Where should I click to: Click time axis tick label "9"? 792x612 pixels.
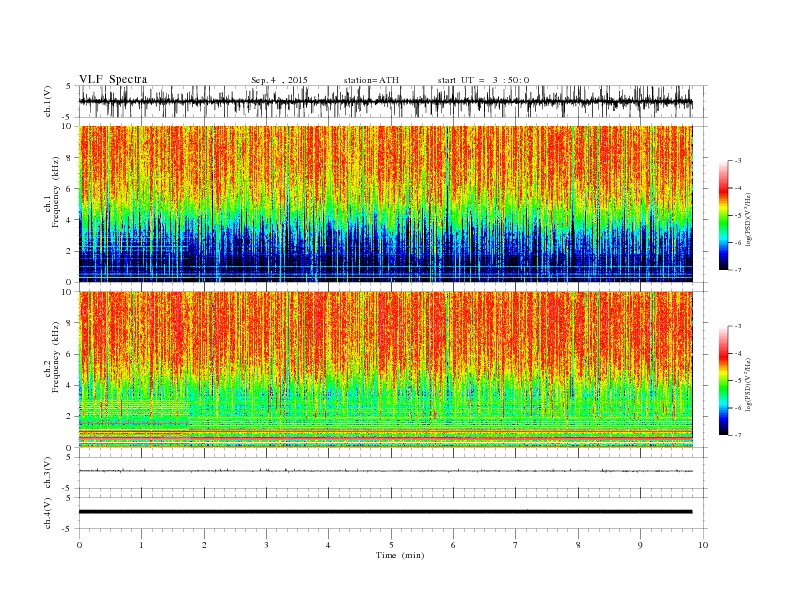[640, 545]
